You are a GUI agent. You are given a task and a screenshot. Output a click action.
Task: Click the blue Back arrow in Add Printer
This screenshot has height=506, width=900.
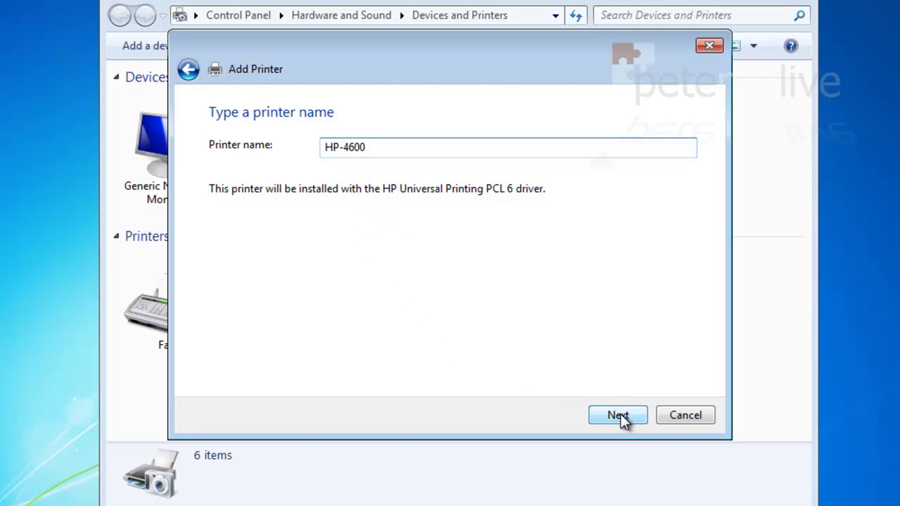(x=188, y=69)
